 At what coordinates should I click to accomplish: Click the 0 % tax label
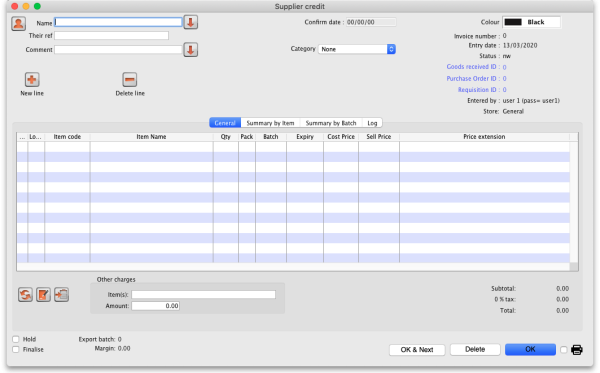(x=505, y=299)
